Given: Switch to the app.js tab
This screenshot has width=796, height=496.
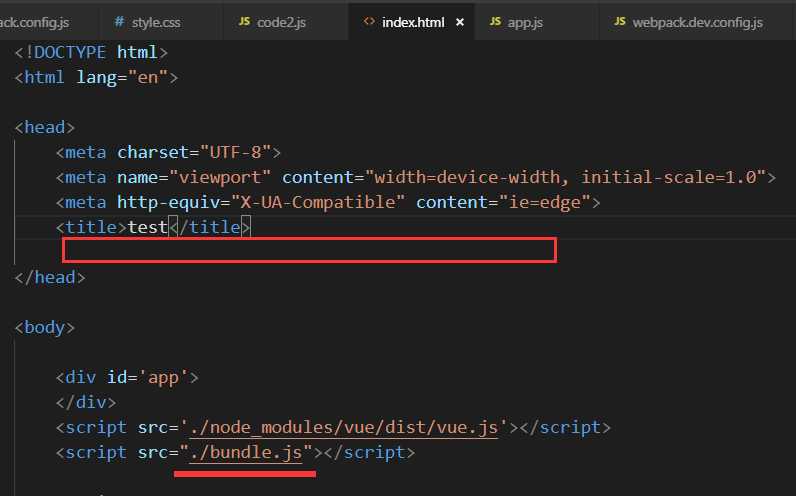Looking at the screenshot, I should click(526, 21).
